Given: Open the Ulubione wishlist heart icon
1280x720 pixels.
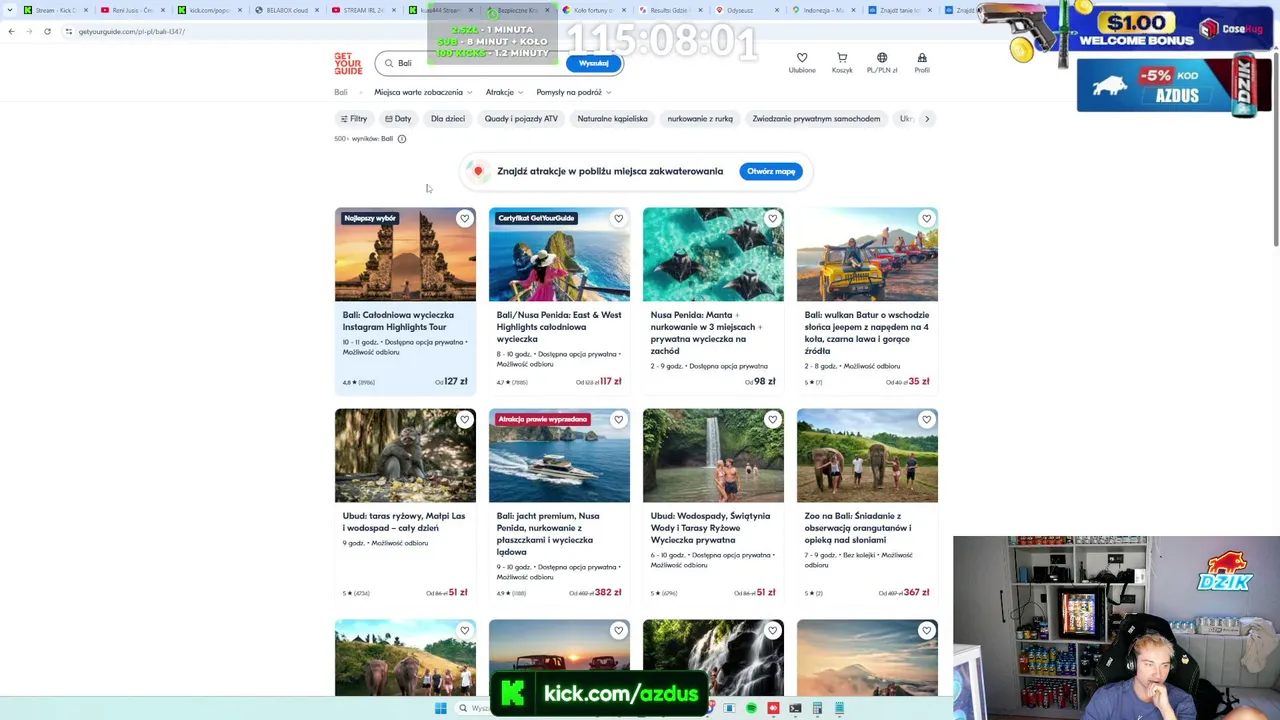Looking at the screenshot, I should coord(802,58).
